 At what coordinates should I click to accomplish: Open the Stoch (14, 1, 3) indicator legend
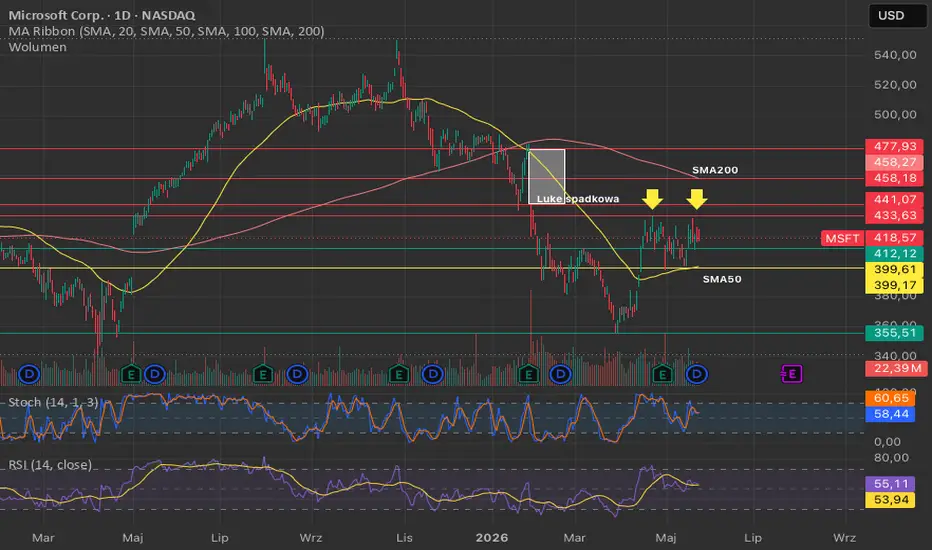click(53, 403)
